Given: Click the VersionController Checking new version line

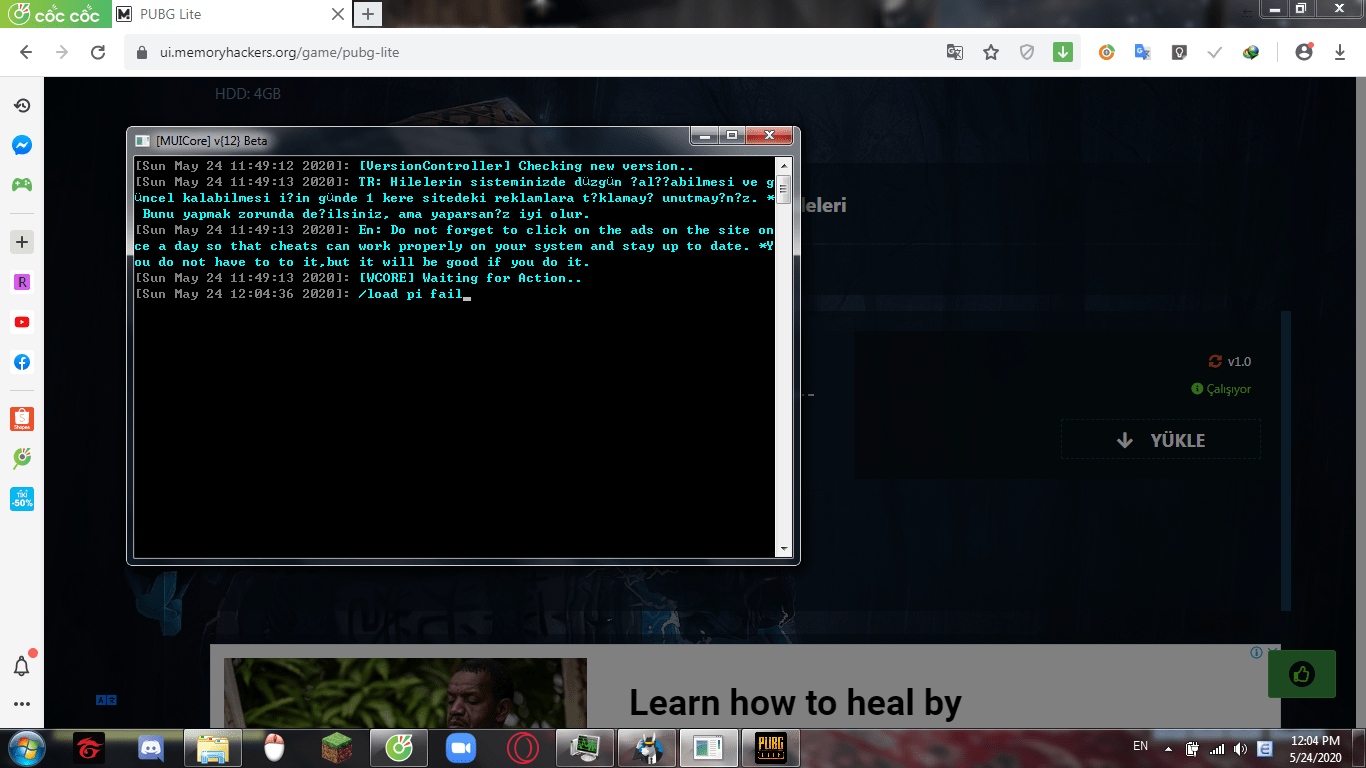Looking at the screenshot, I should pyautogui.click(x=526, y=166).
